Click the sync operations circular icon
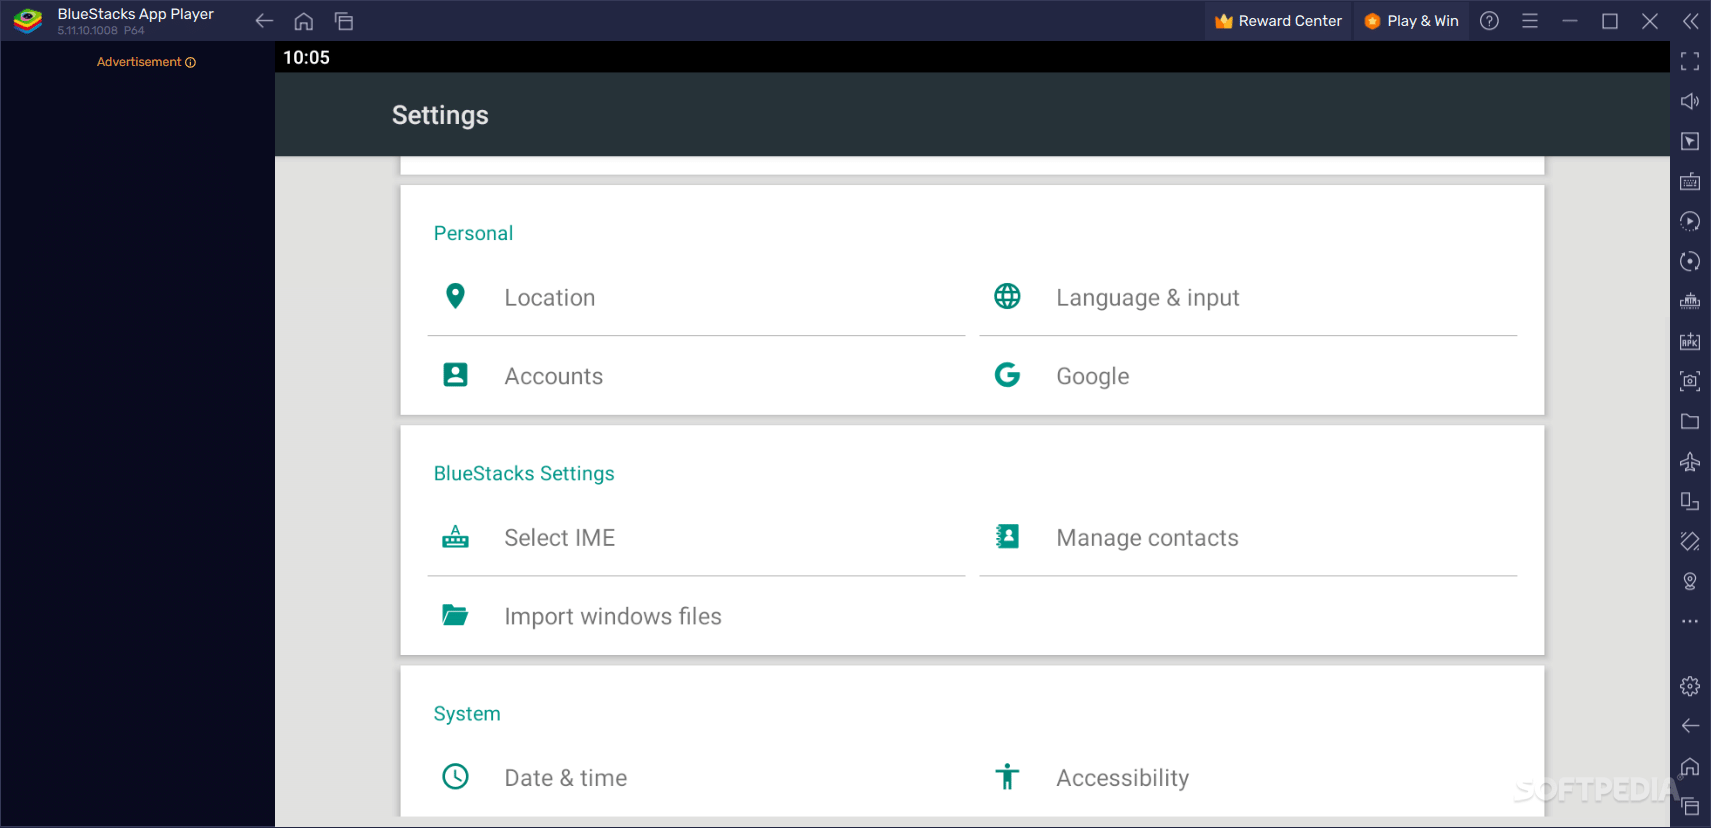The image size is (1711, 828). click(1690, 261)
